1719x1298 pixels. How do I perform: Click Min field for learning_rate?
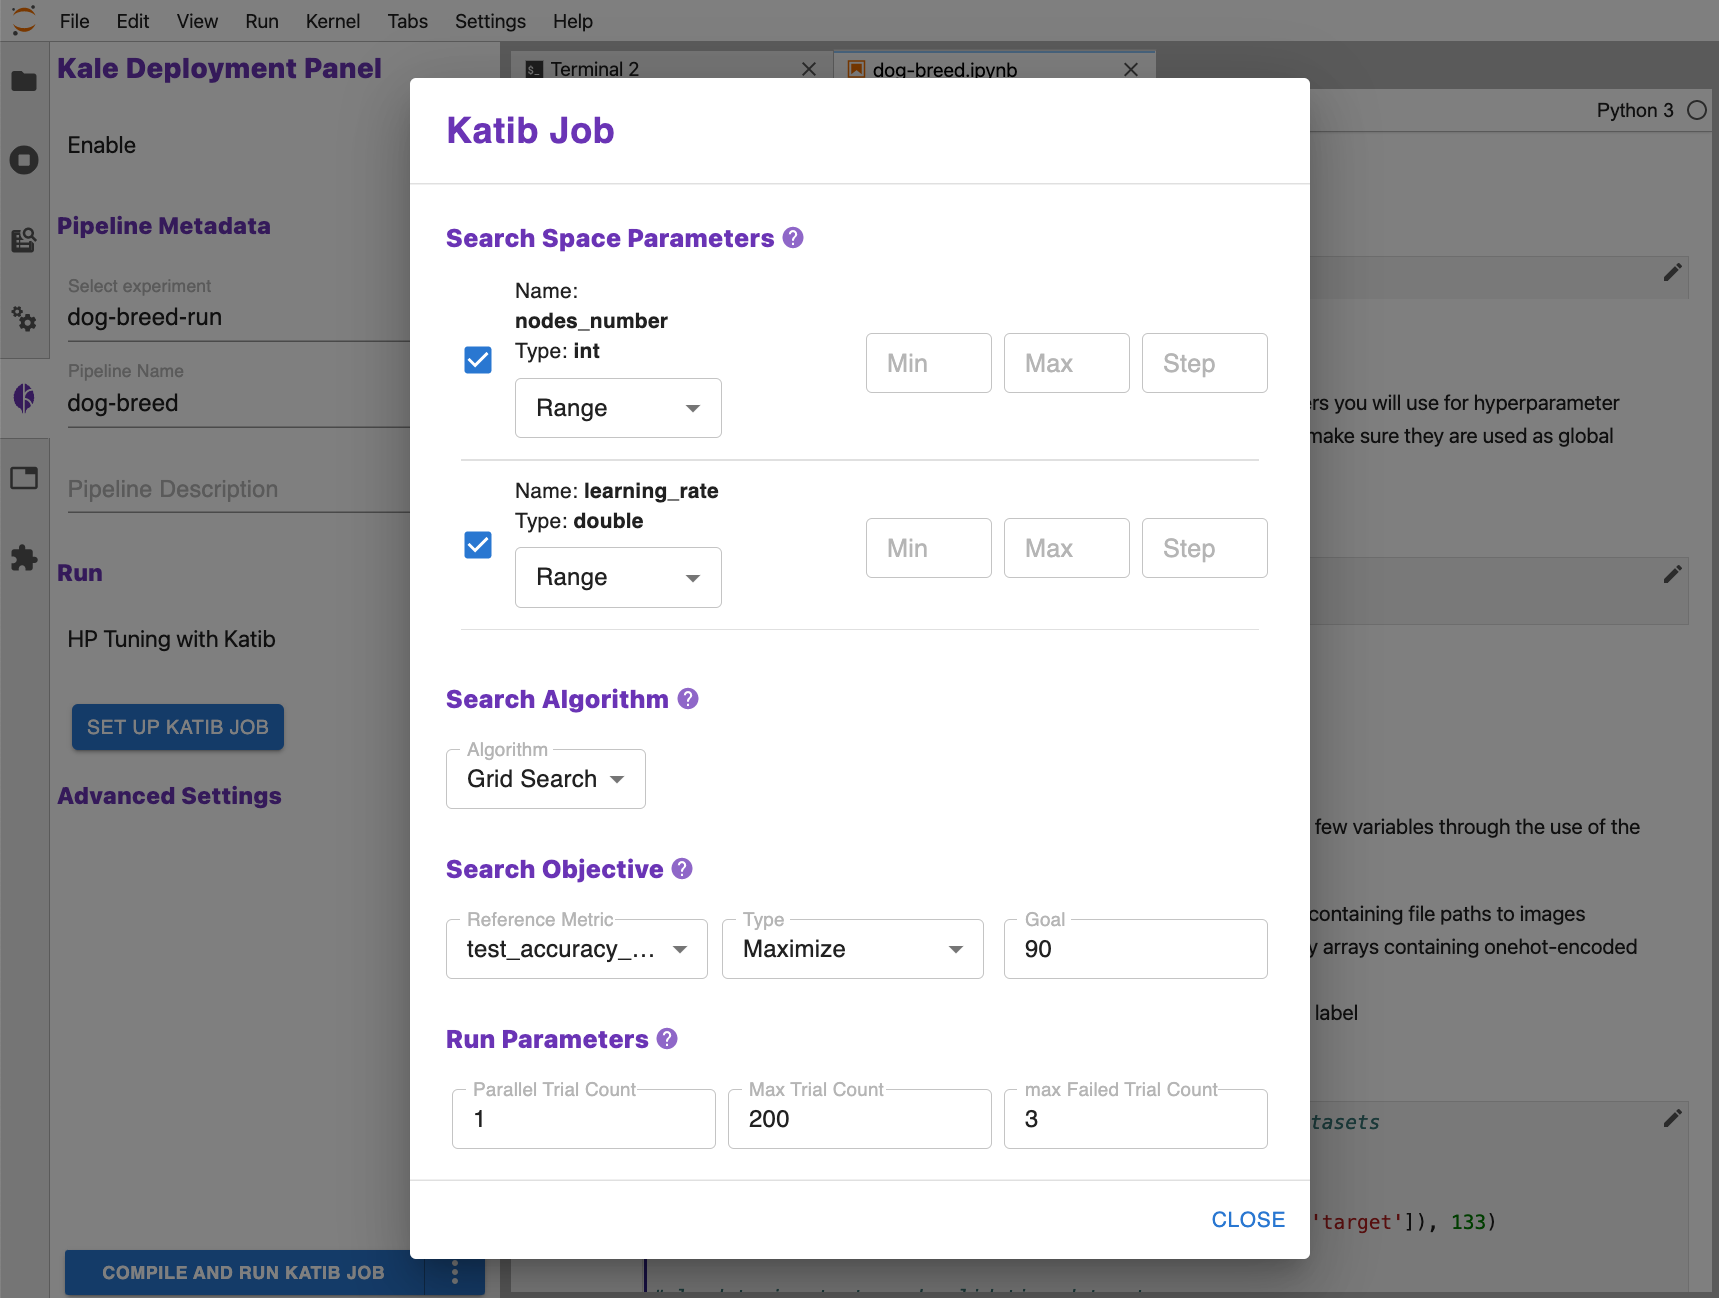pos(929,548)
